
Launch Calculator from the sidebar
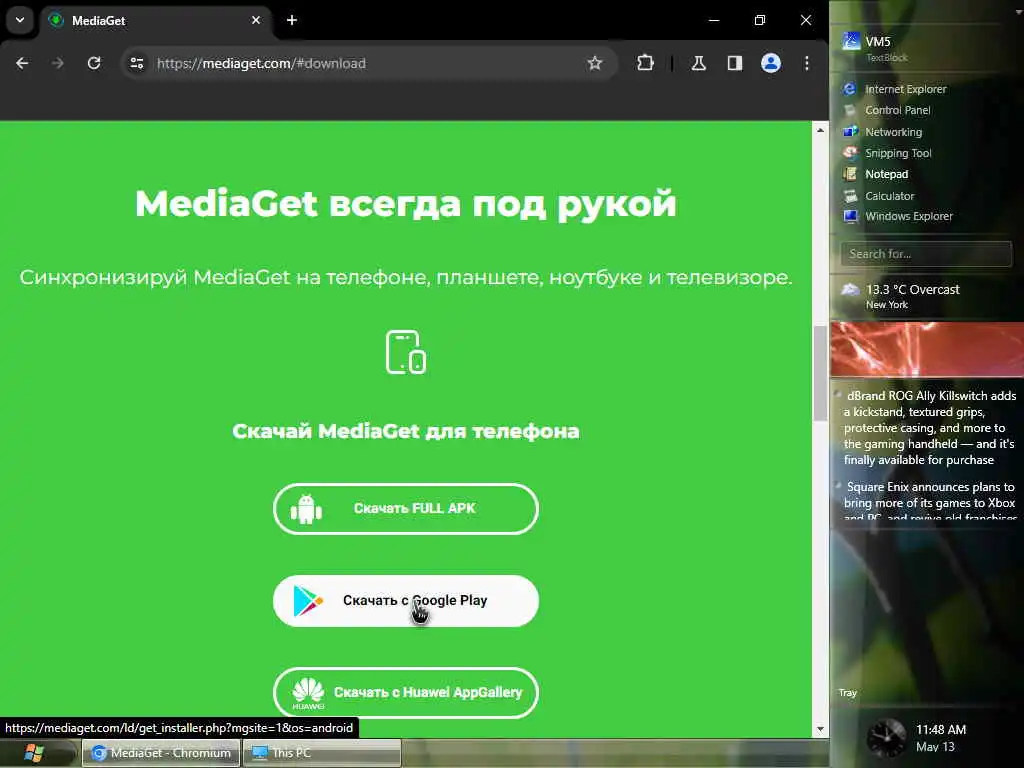click(889, 196)
